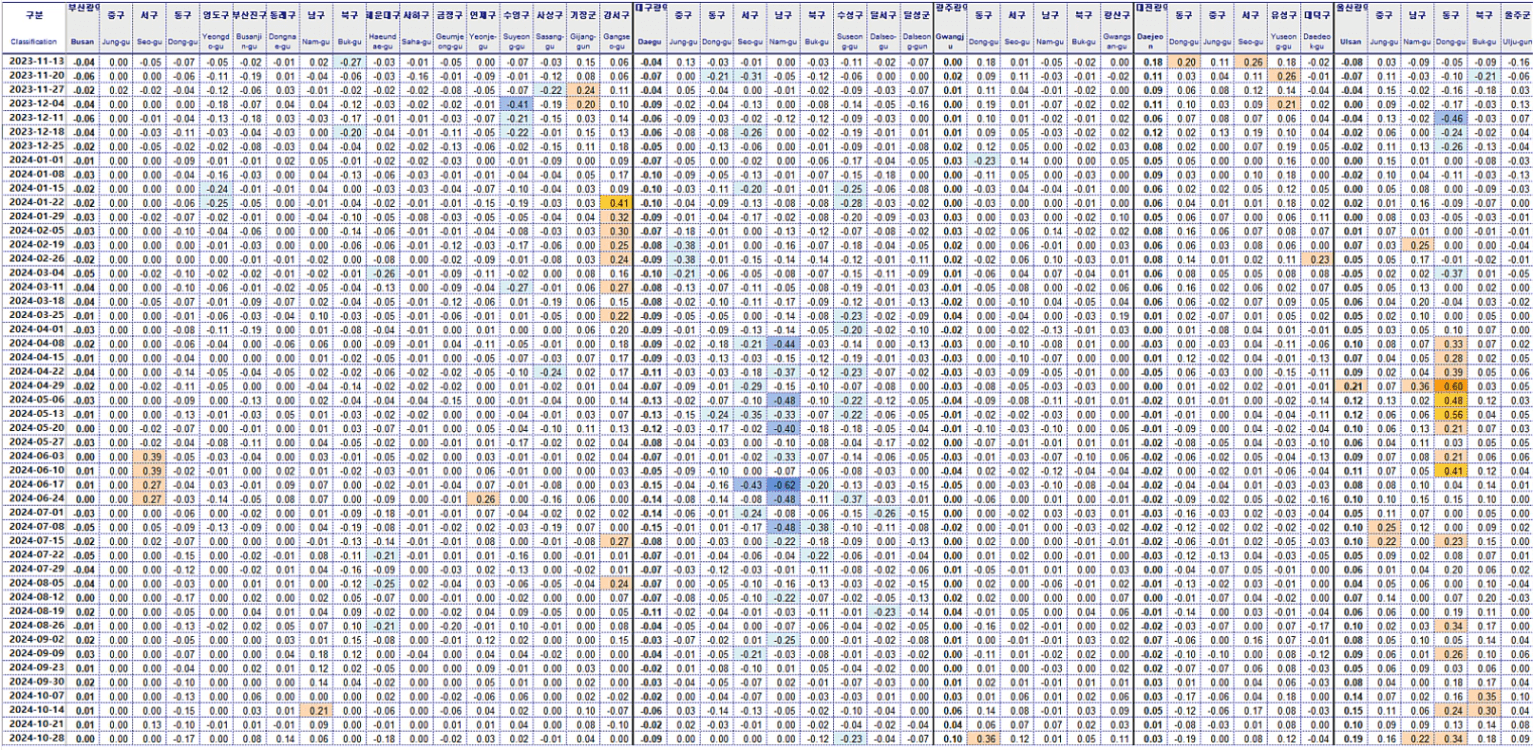Click the Gijang-gun column header
Image resolution: width=1533 pixels, height=750 pixels.
click(x=584, y=42)
